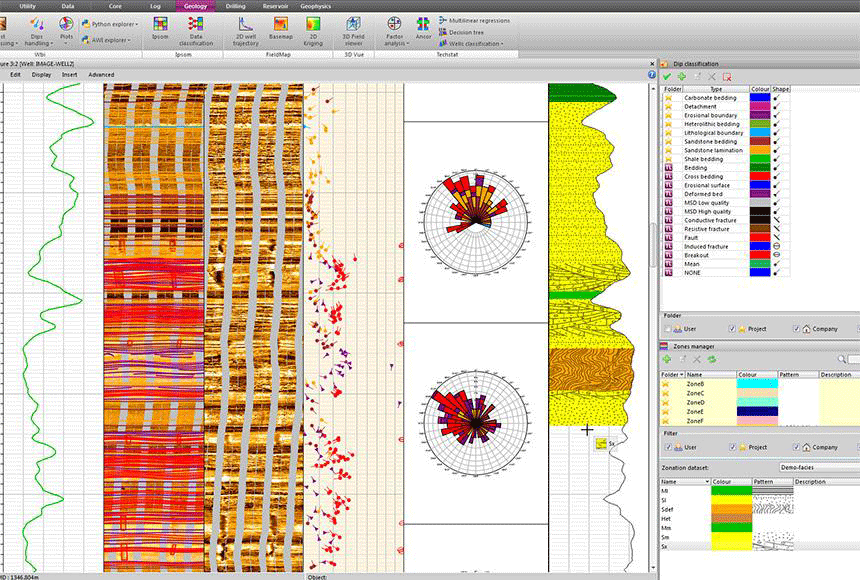Click the folder icon of Bedding row

click(x=669, y=168)
